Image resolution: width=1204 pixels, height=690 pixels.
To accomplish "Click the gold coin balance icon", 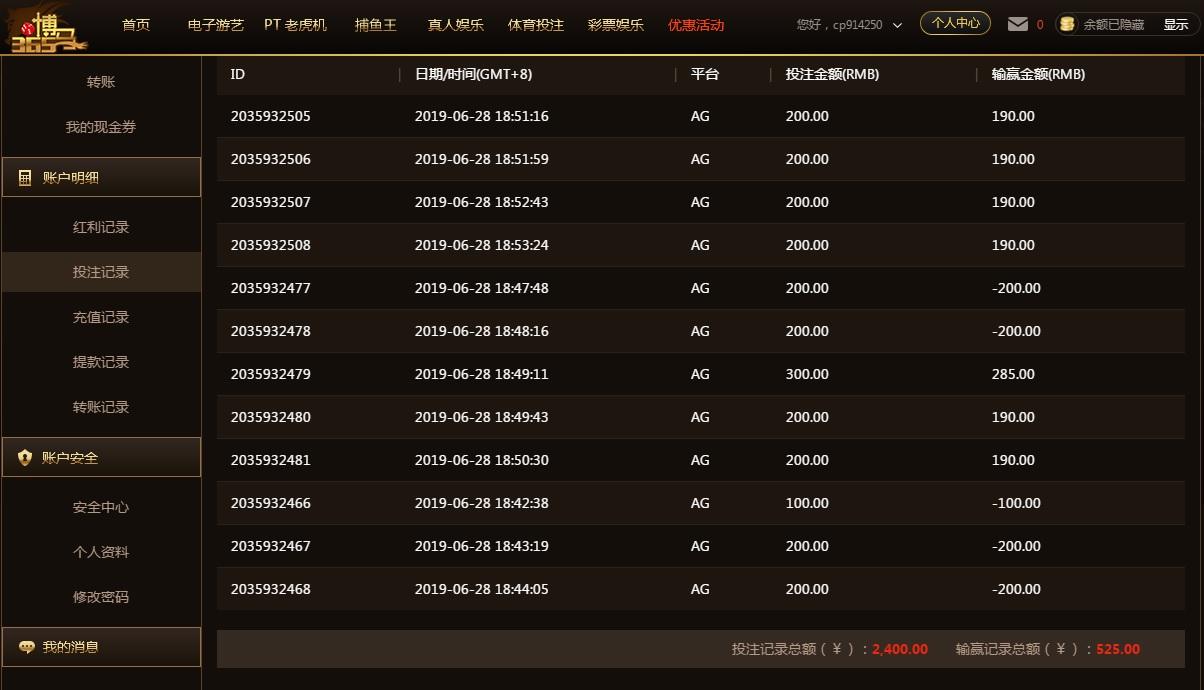I will (1067, 23).
